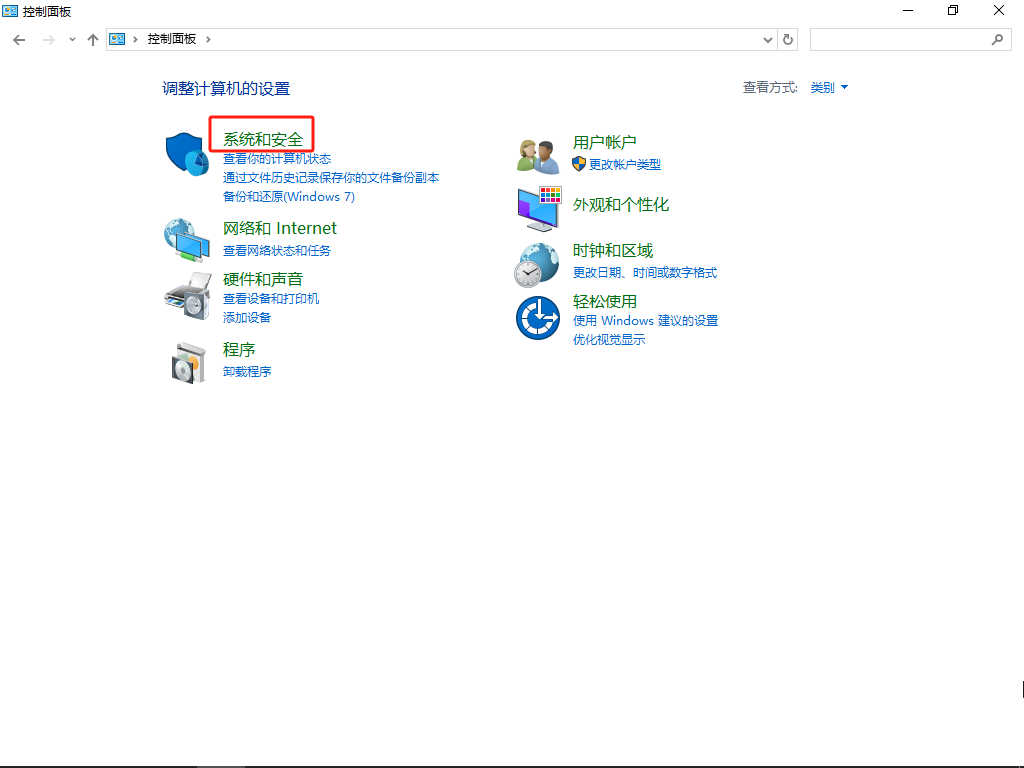
Task: Click the Clock and Region globe icon
Action: [x=537, y=263]
